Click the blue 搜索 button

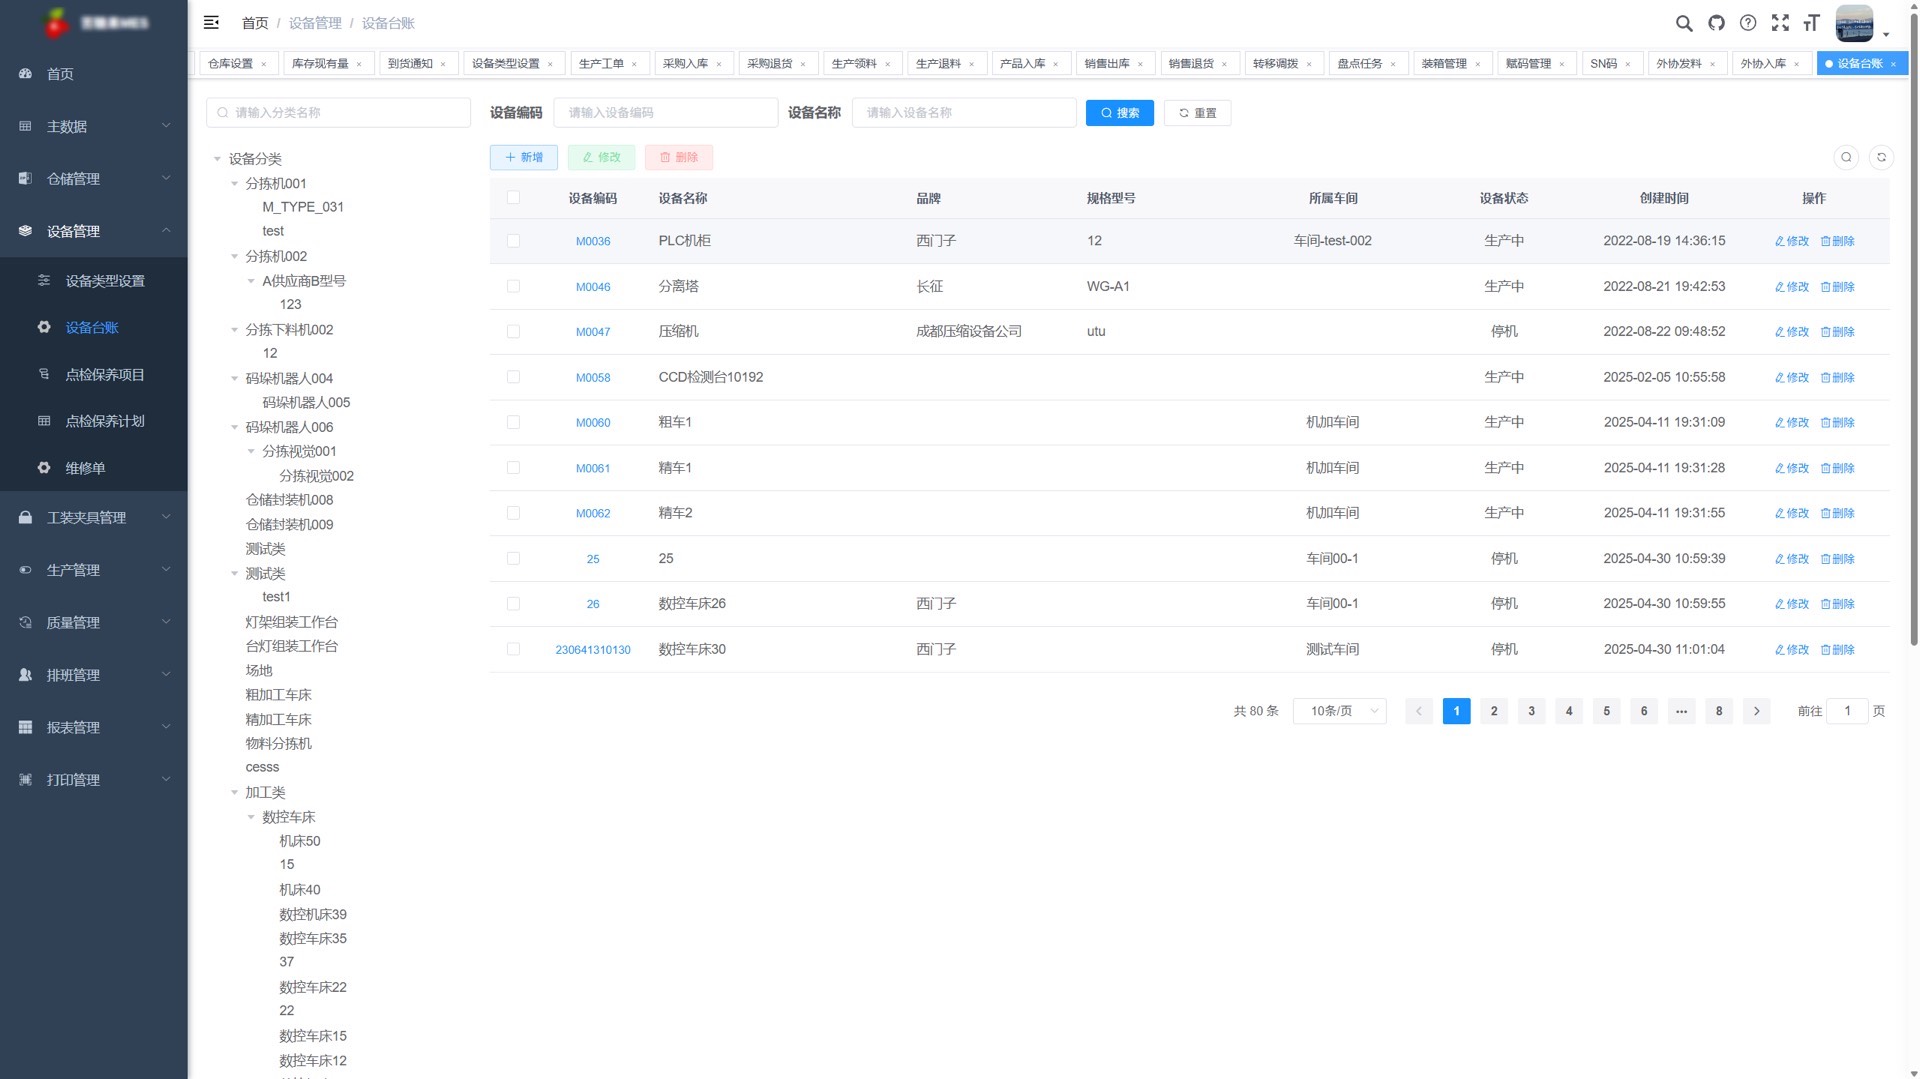point(1119,113)
